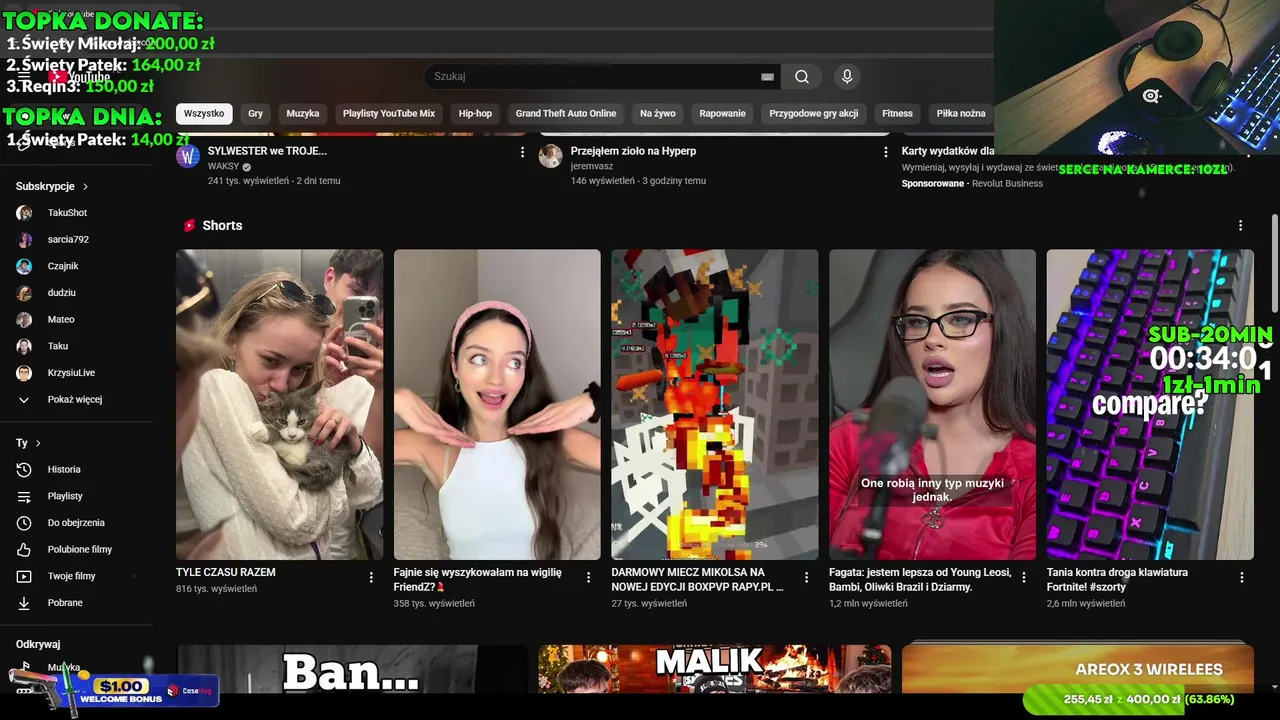Play Fajnie się wyszykowałam na wigilię short thumbnail
1280x720 pixels.
497,404
